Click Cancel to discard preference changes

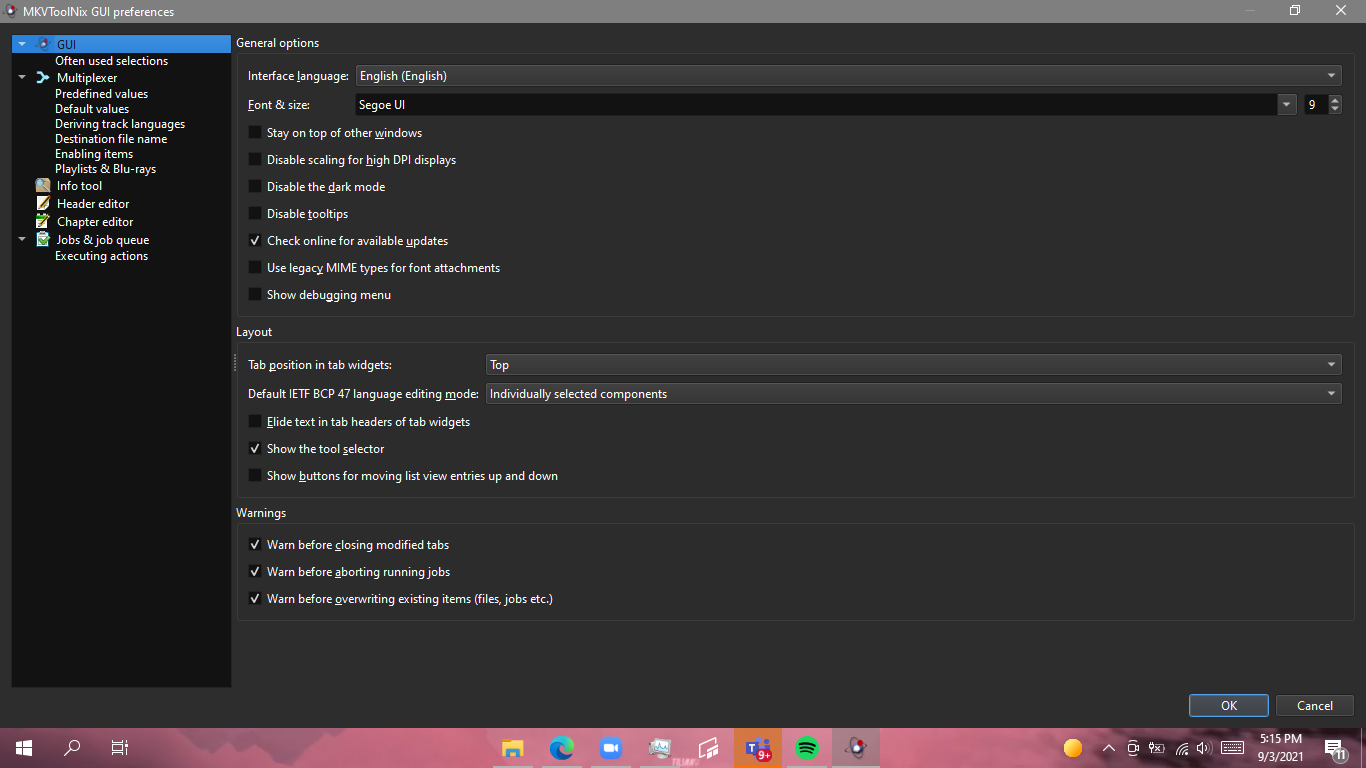pyautogui.click(x=1315, y=705)
